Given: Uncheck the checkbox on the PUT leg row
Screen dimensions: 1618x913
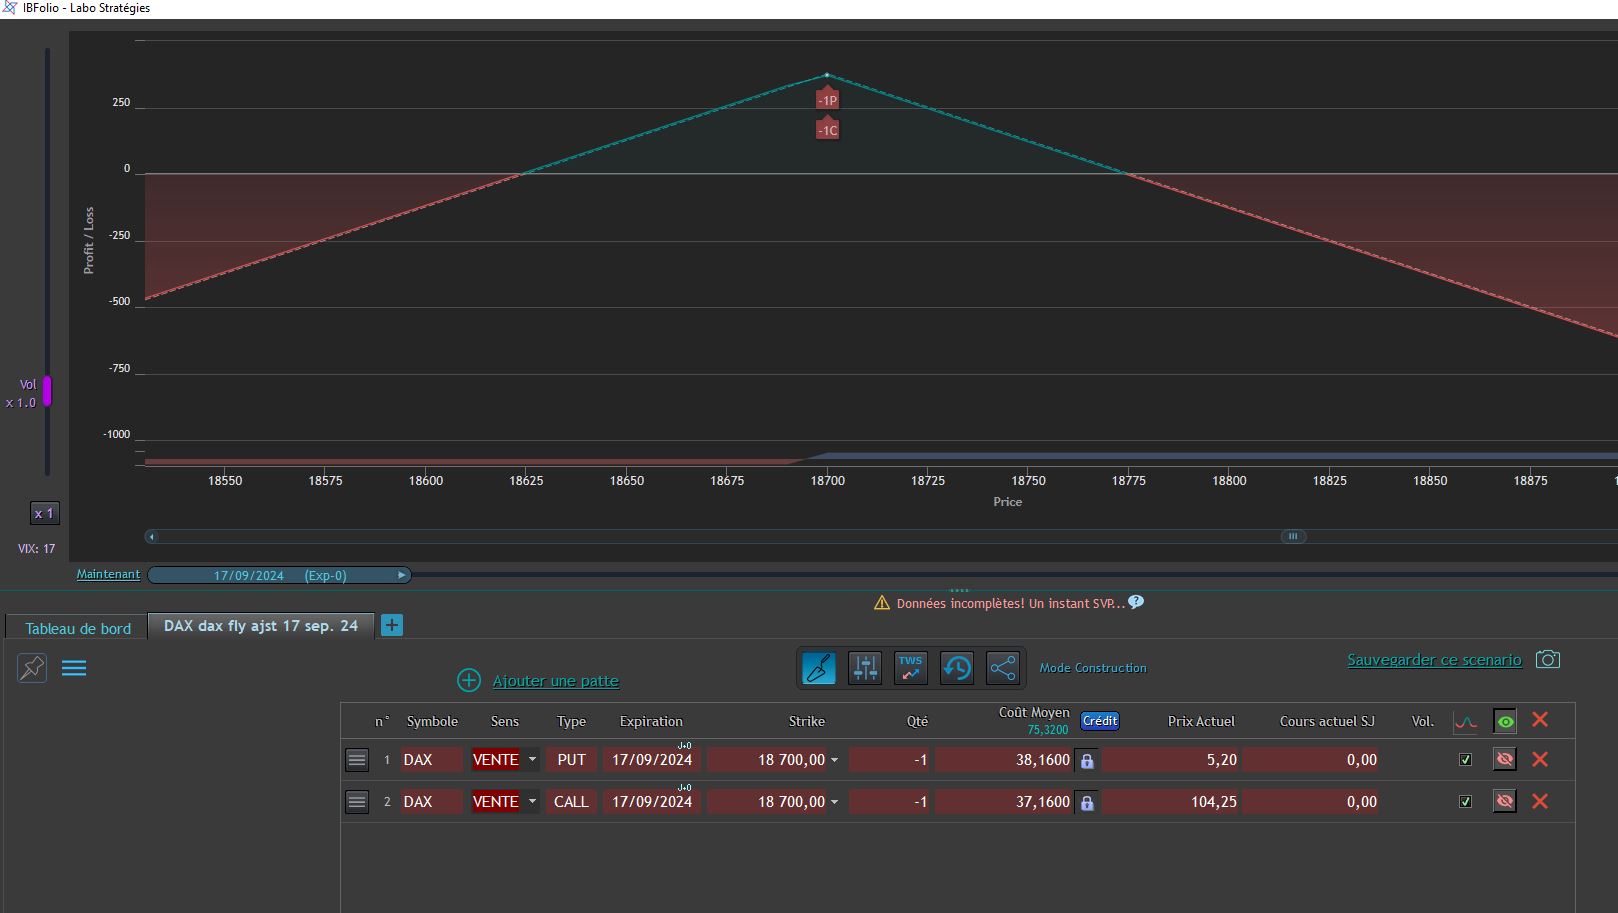Looking at the screenshot, I should 1465,760.
